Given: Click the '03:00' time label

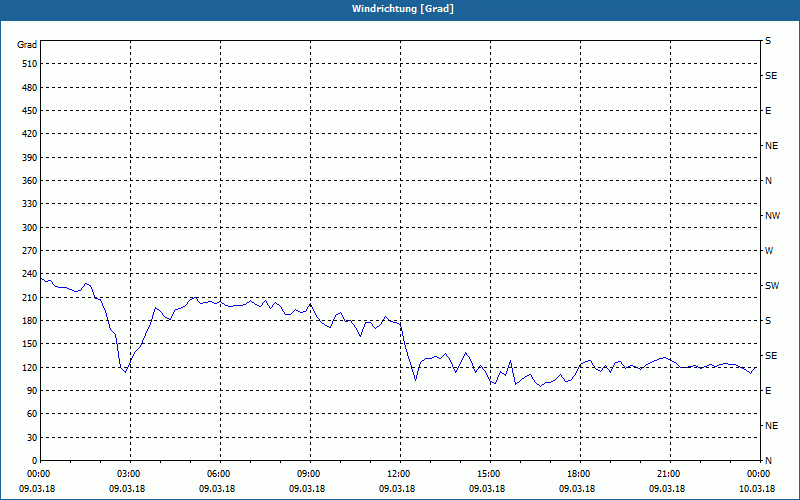Looking at the screenshot, I should coord(130,474).
